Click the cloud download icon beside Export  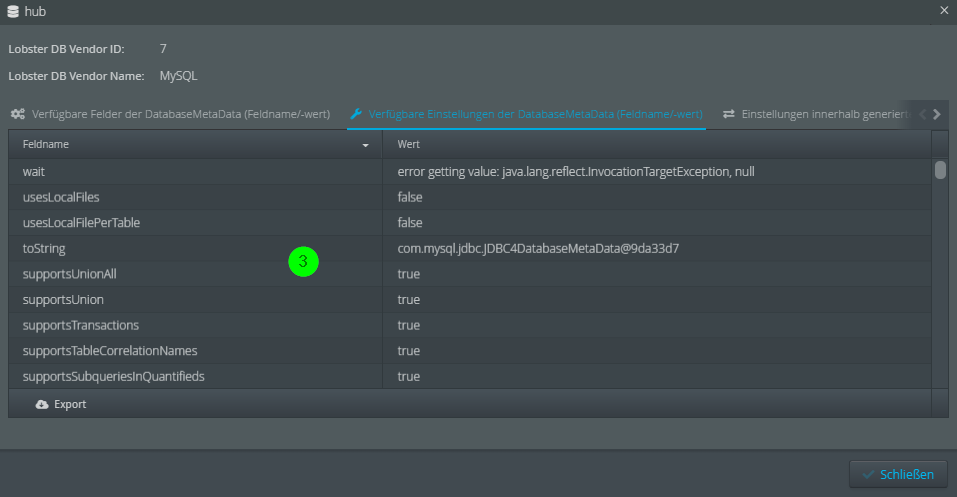pos(41,404)
